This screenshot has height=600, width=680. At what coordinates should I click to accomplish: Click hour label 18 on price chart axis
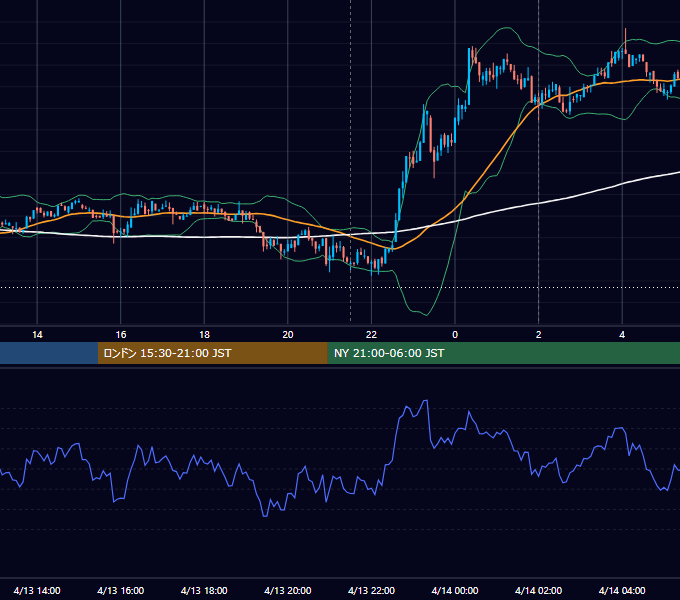click(204, 334)
